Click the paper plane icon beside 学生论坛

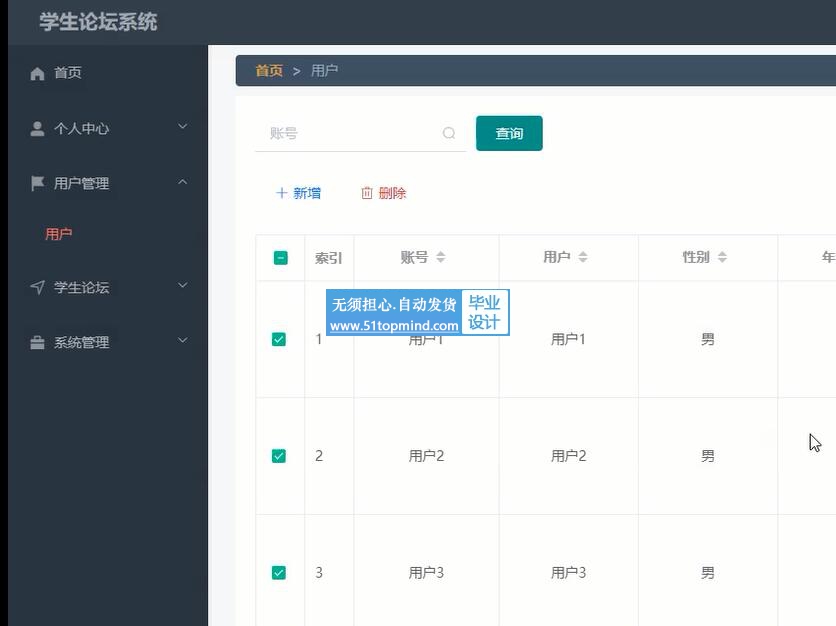[x=37, y=287]
